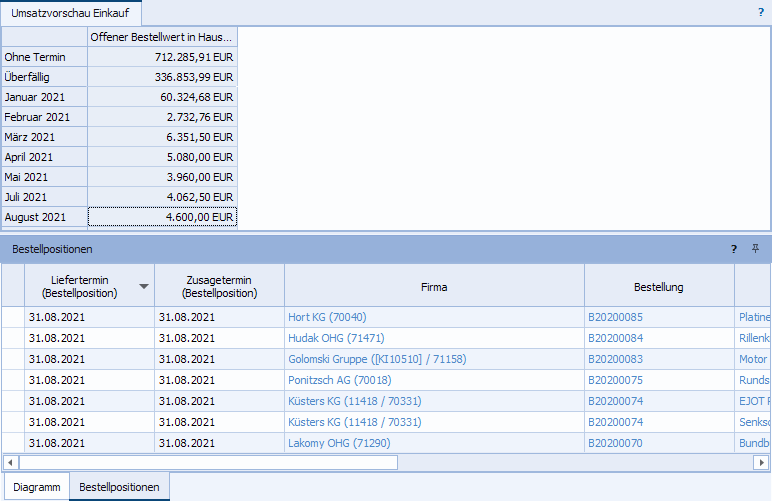772x501 pixels.
Task: Pin the Bestellpositionen panel
Action: pyautogui.click(x=756, y=249)
